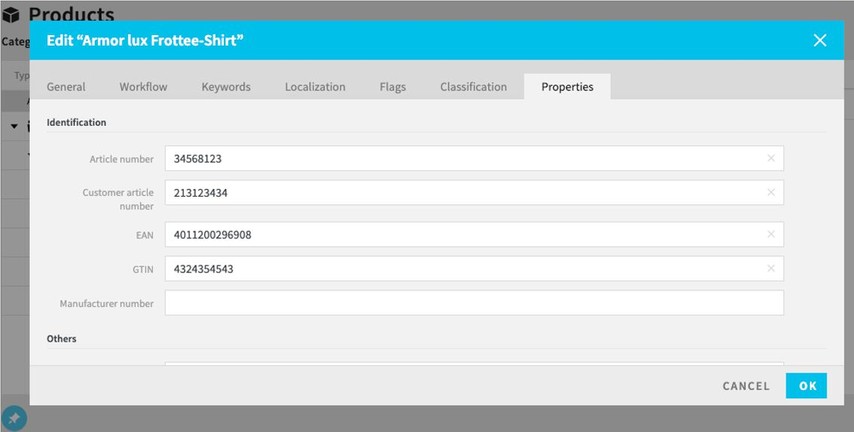Viewport: 854px width, 432px height.
Task: Click the pin icon at bottom left
Action: pos(14,418)
